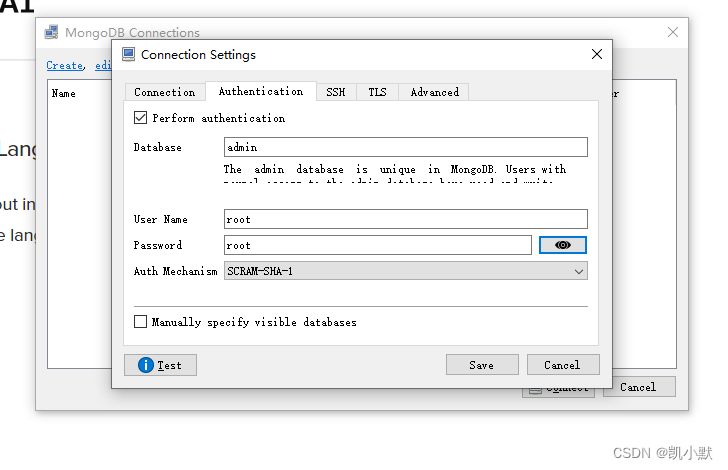Click the MongoDB Connections window icon
Screen dimensions: 728x470
pos(52,32)
